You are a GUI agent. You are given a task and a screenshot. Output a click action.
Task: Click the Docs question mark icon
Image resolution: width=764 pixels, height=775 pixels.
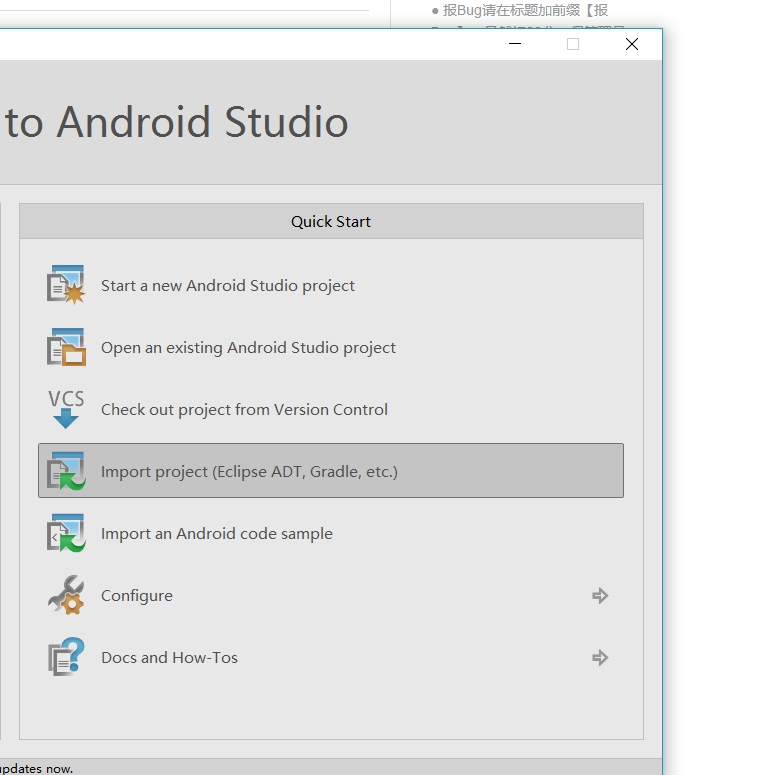click(x=66, y=657)
